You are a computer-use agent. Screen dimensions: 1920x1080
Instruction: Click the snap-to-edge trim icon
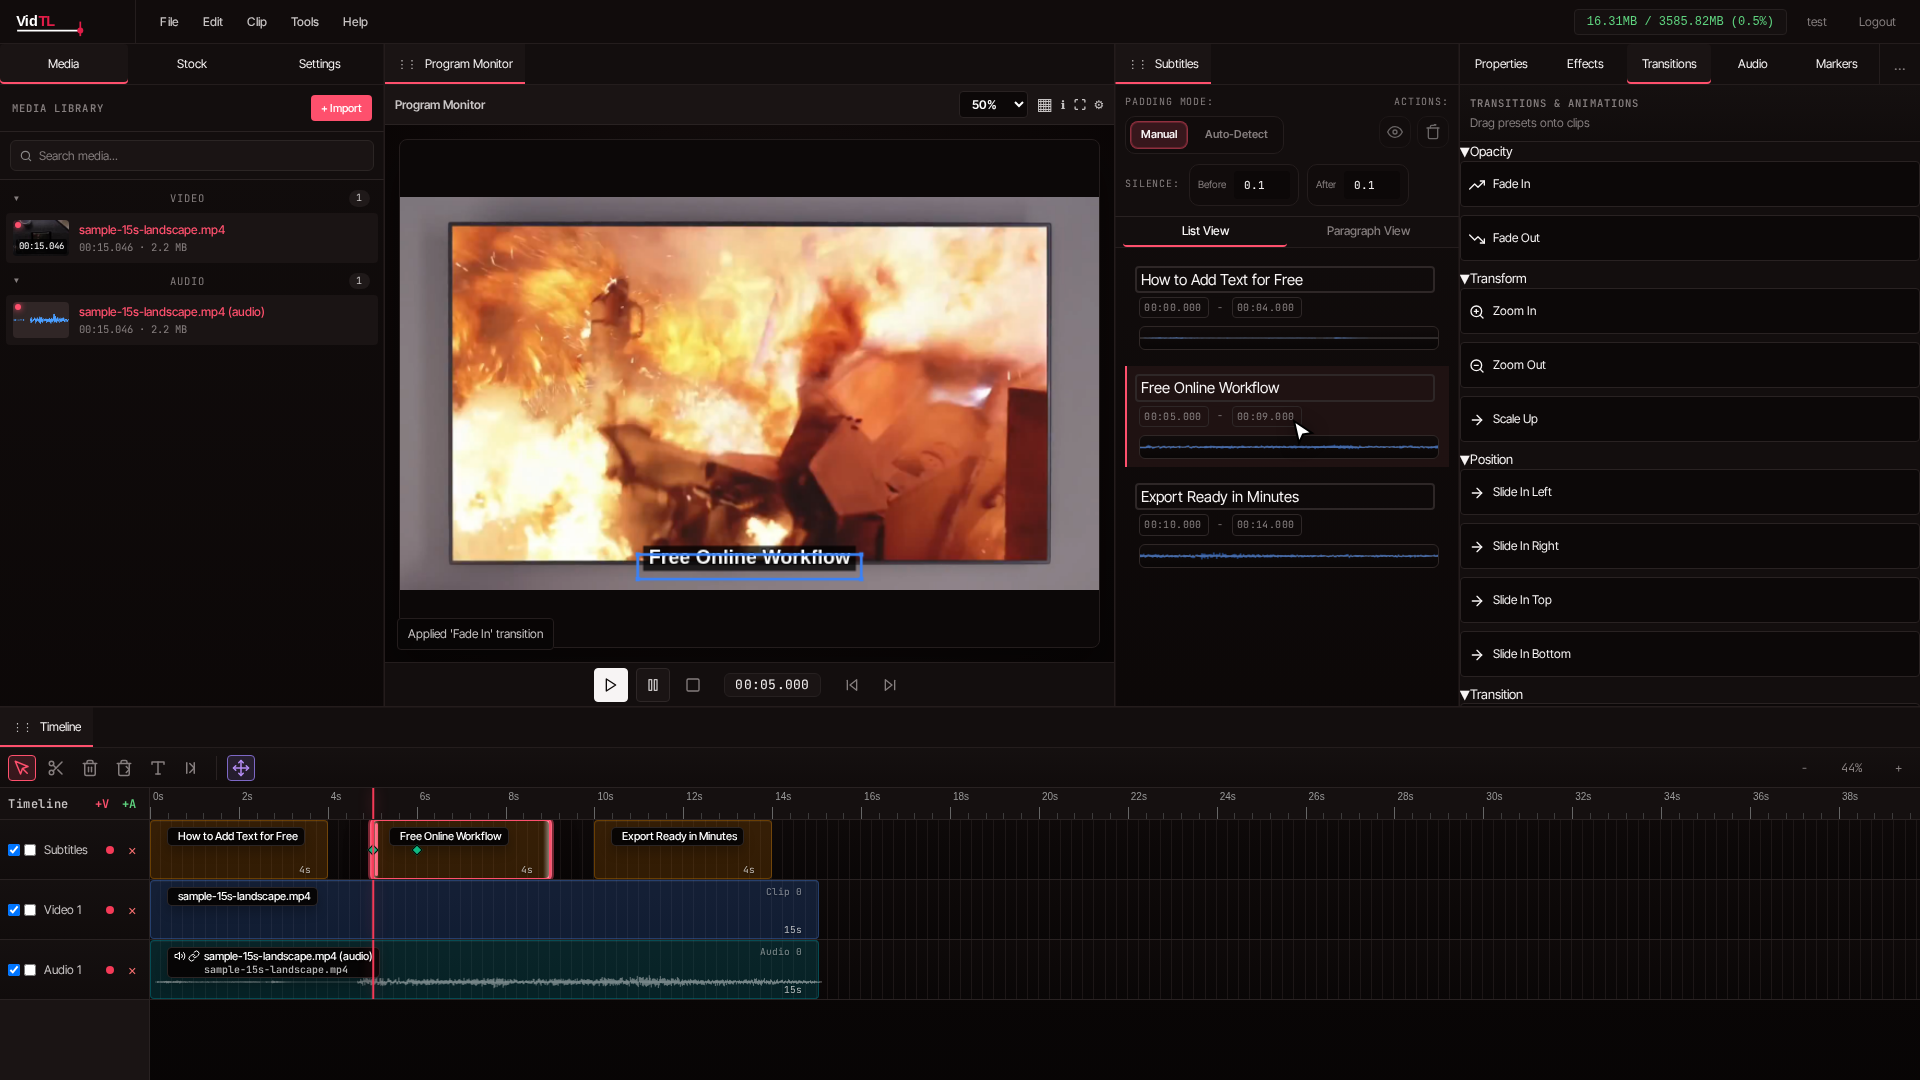click(191, 768)
